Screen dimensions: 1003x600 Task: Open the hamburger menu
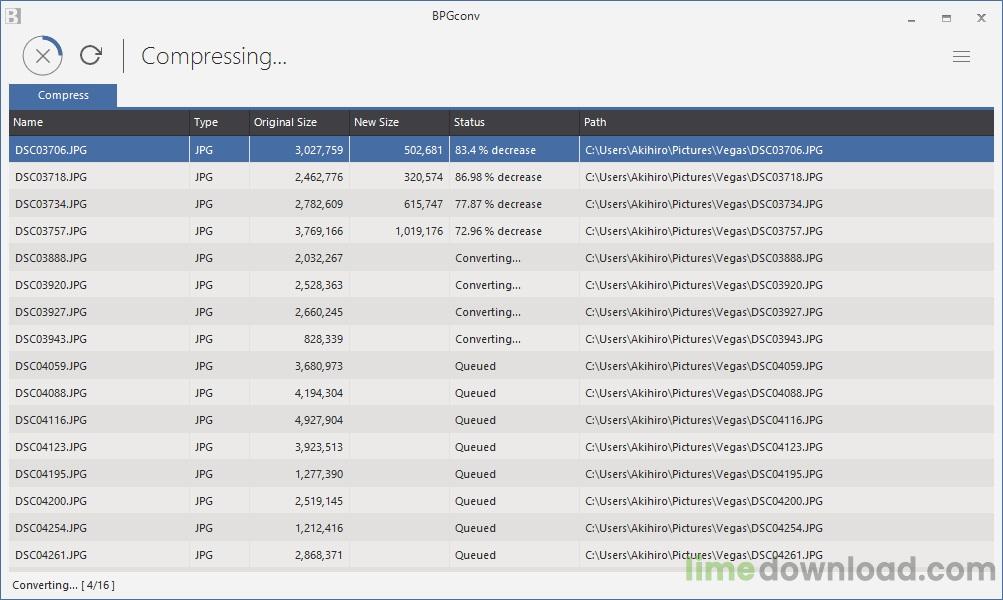click(x=961, y=57)
